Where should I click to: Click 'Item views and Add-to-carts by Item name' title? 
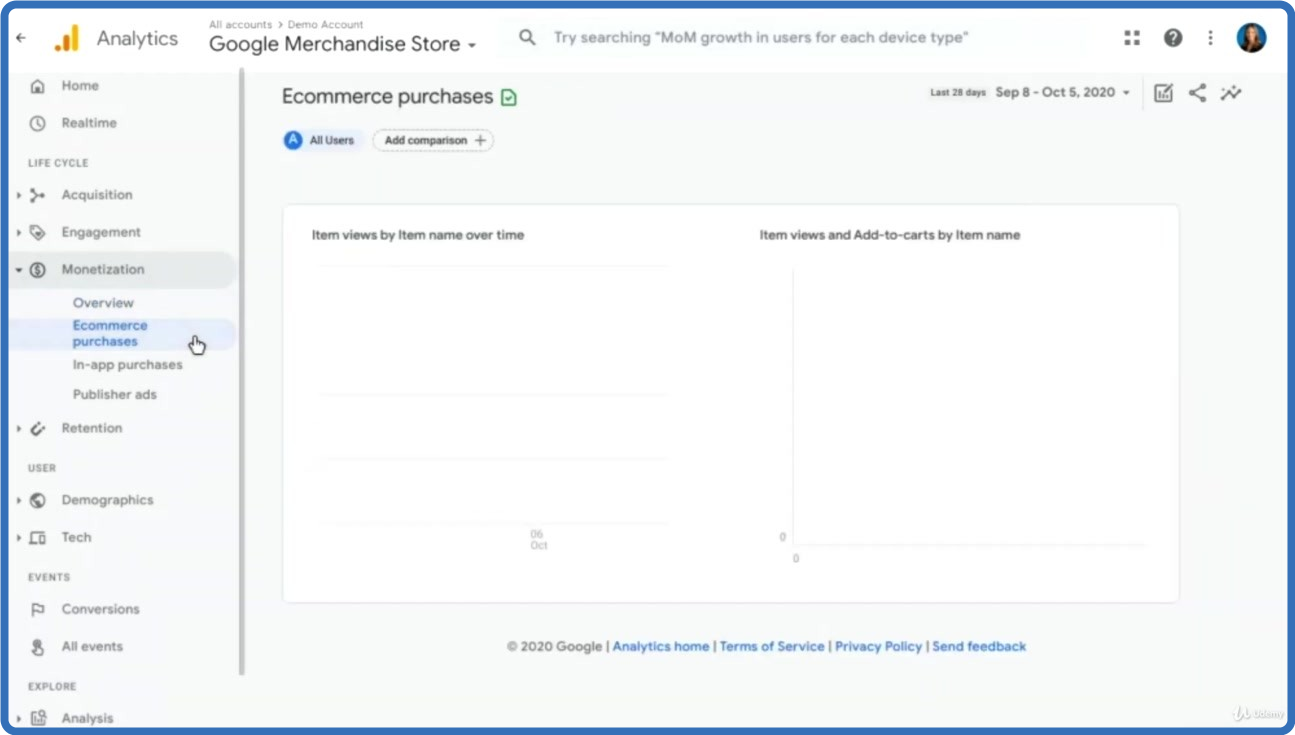coord(890,235)
